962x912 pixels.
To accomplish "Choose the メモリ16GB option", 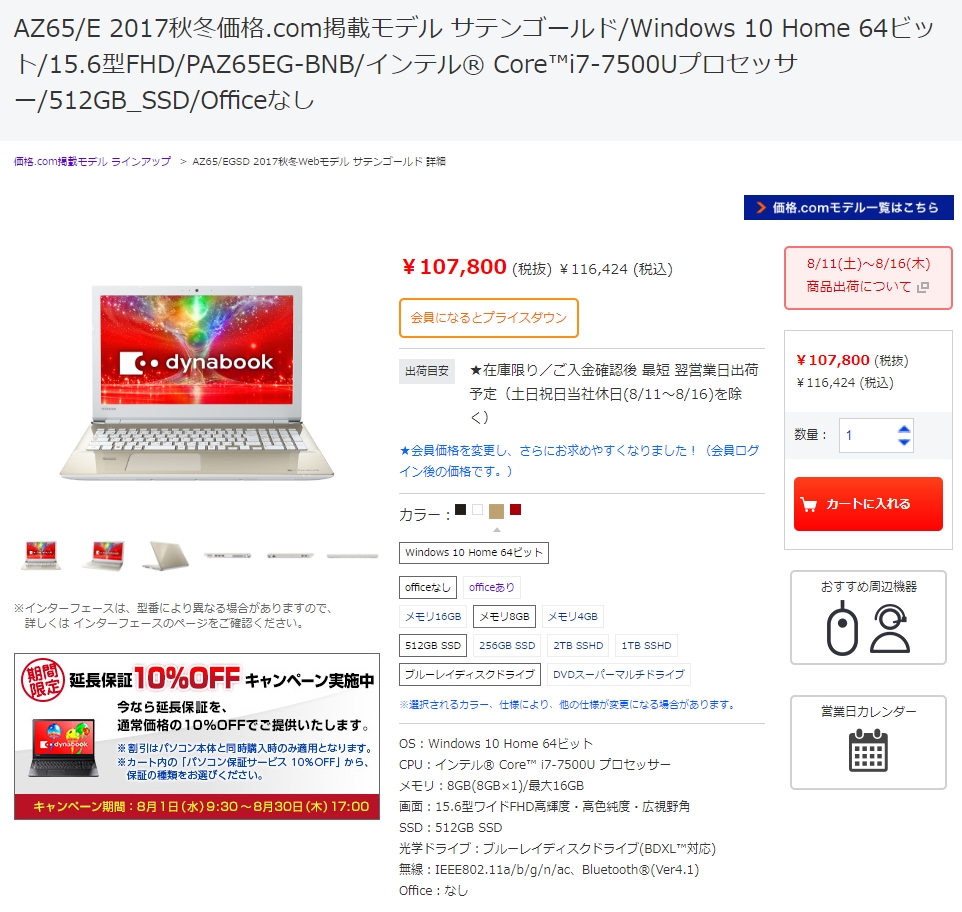I will (x=433, y=616).
